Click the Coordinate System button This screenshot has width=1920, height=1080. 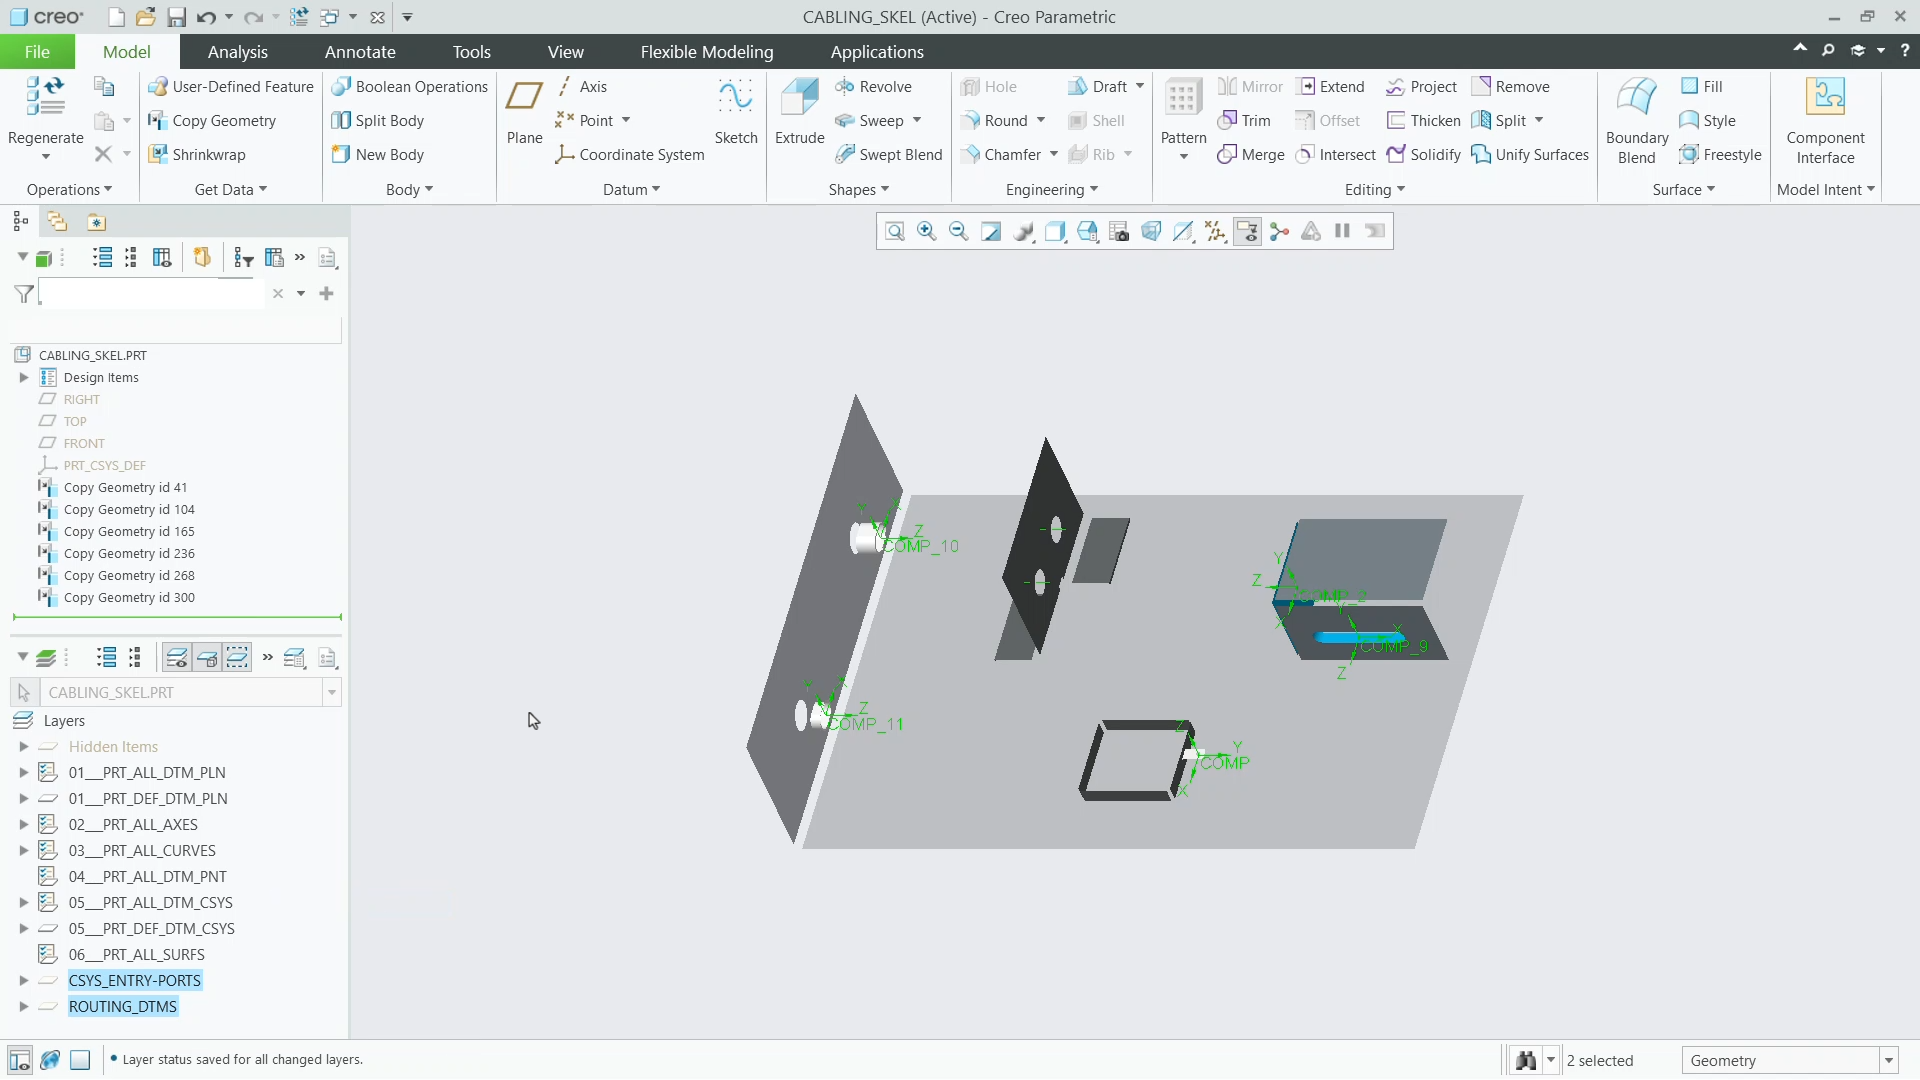(x=630, y=154)
